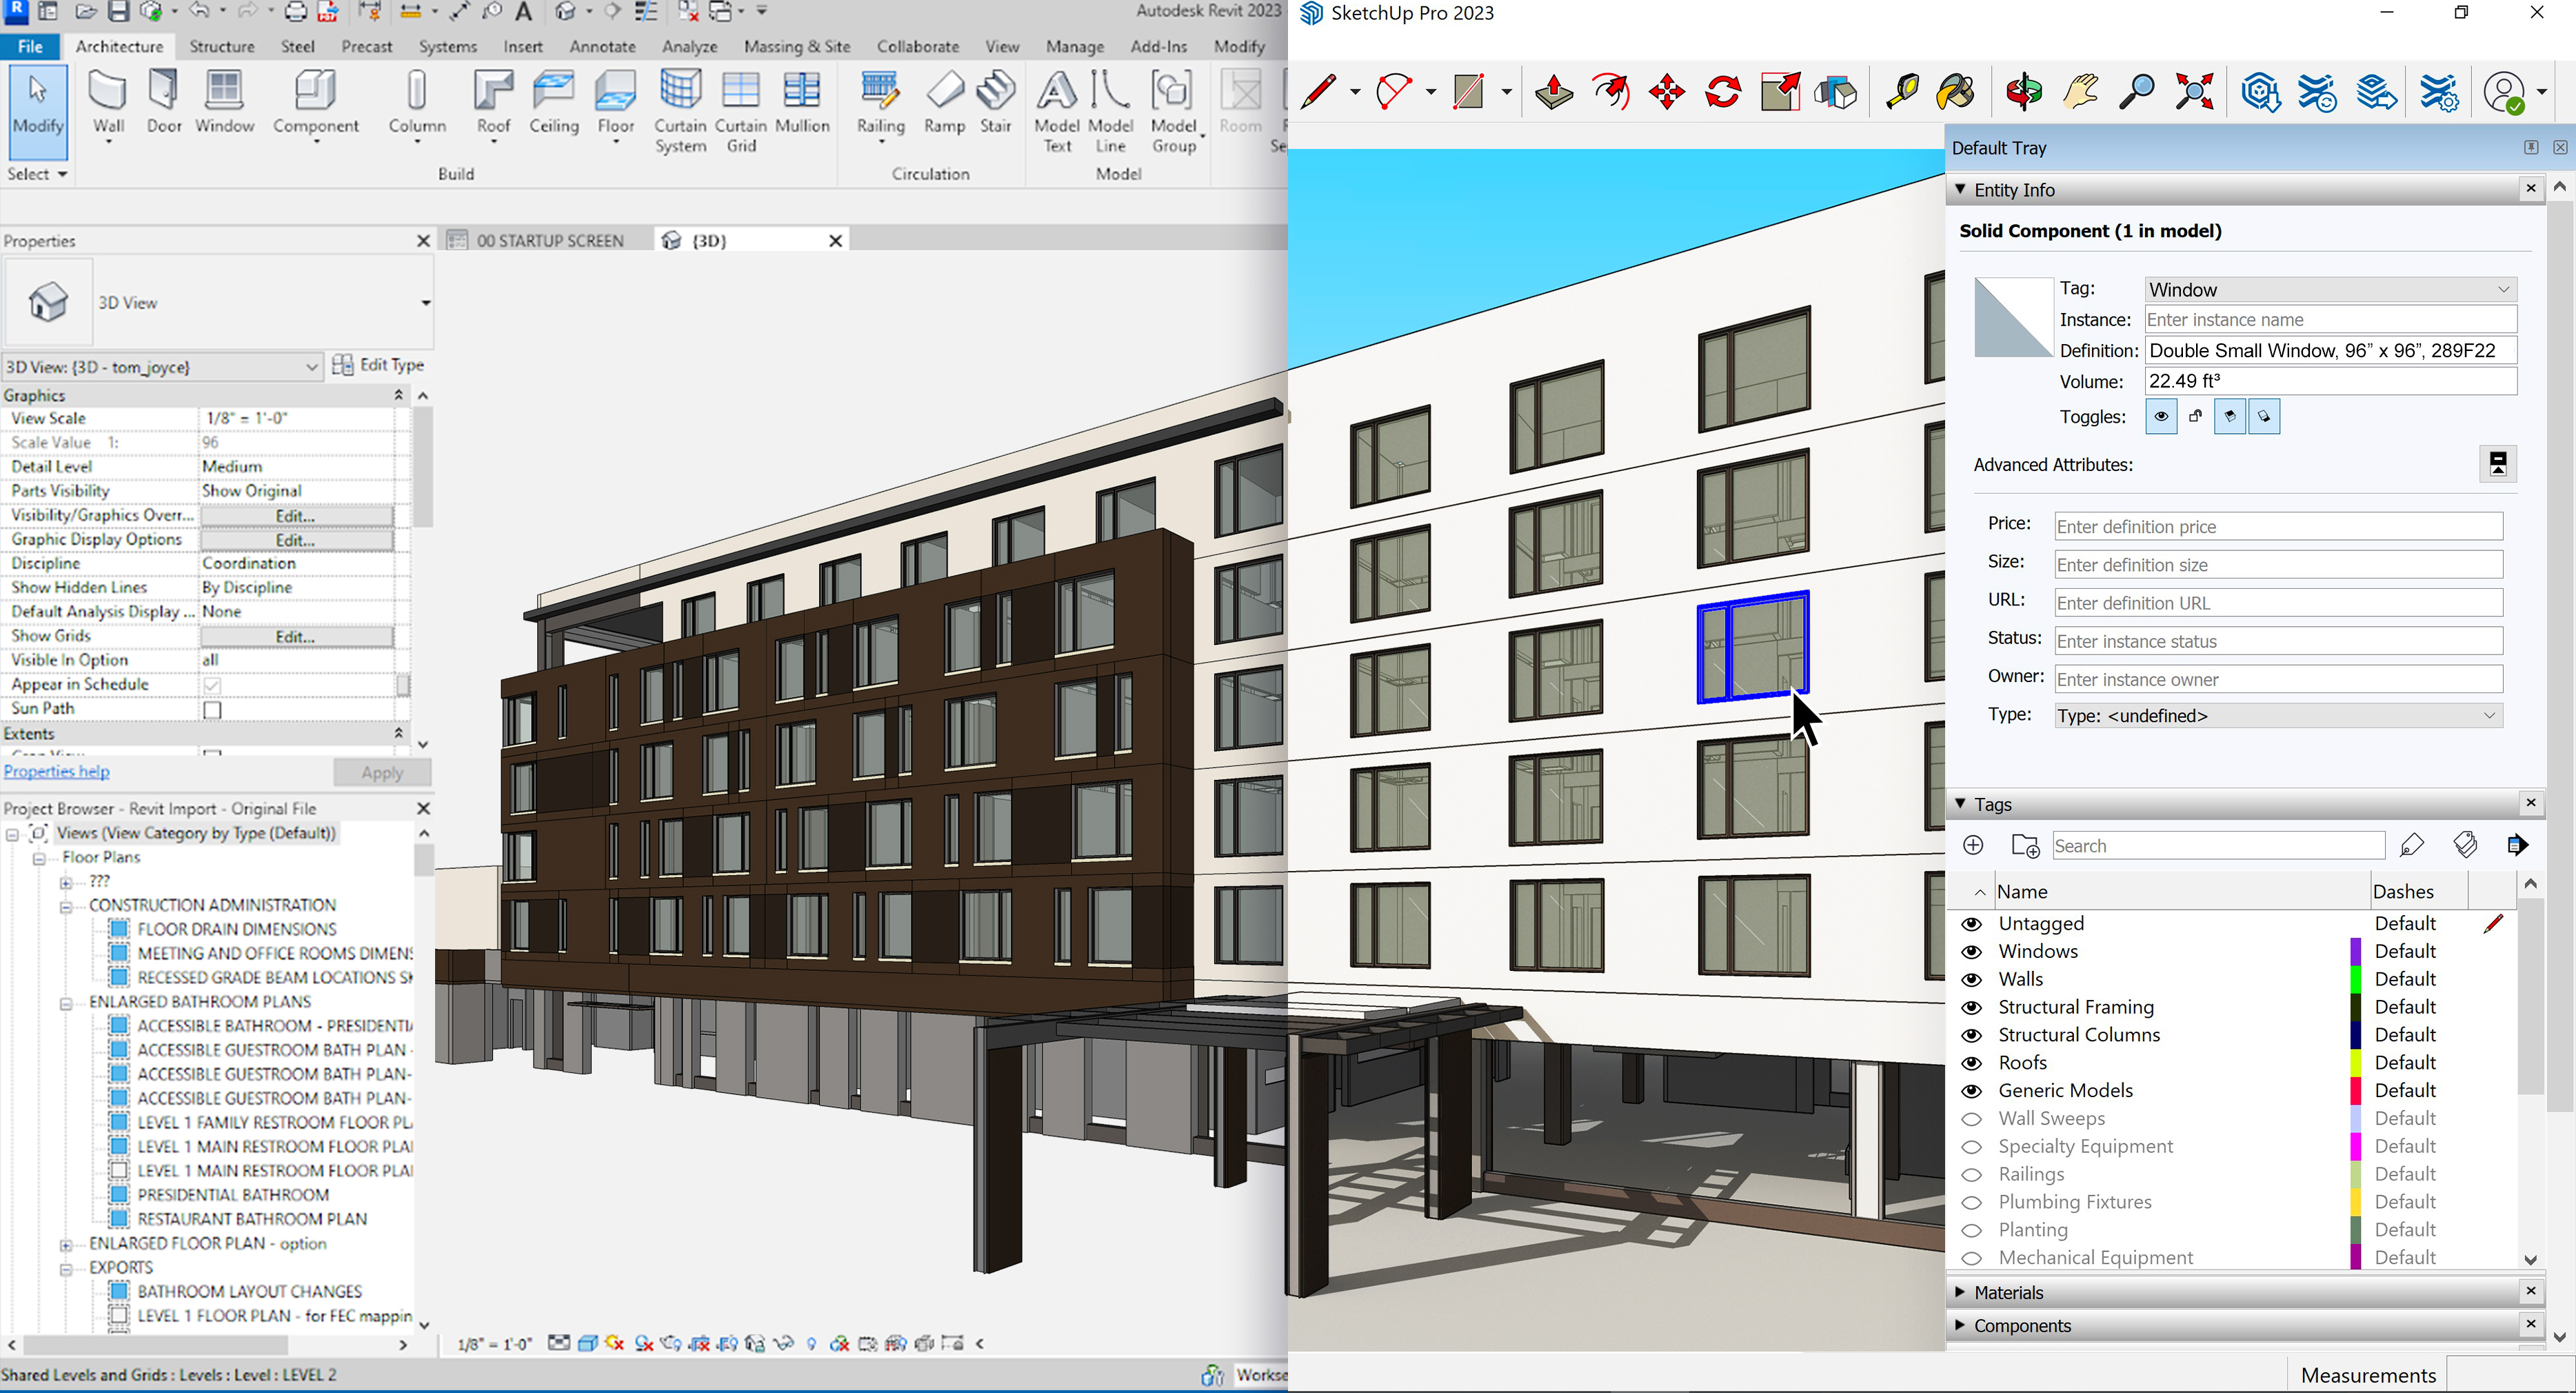Click the Generic Models tag color swatch
2576x1393 pixels.
(x=2355, y=1091)
